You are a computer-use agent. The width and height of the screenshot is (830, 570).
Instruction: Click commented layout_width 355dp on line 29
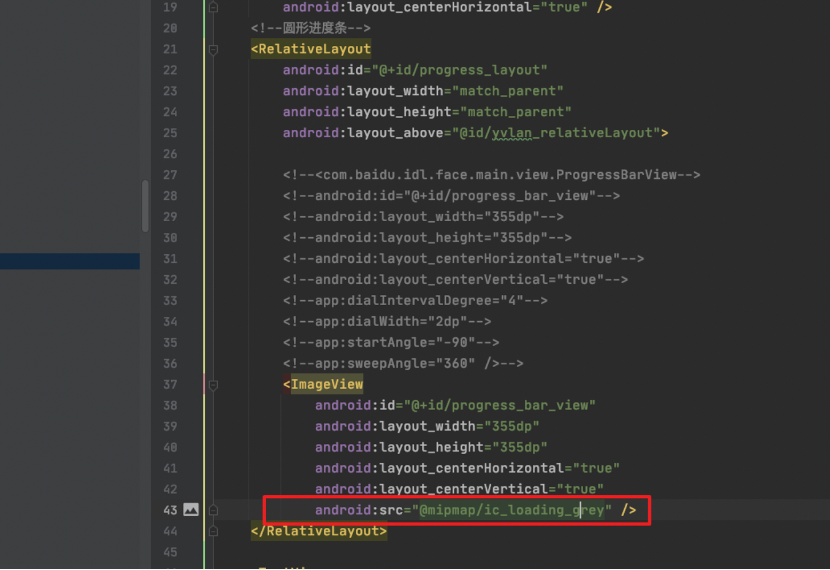tap(423, 216)
